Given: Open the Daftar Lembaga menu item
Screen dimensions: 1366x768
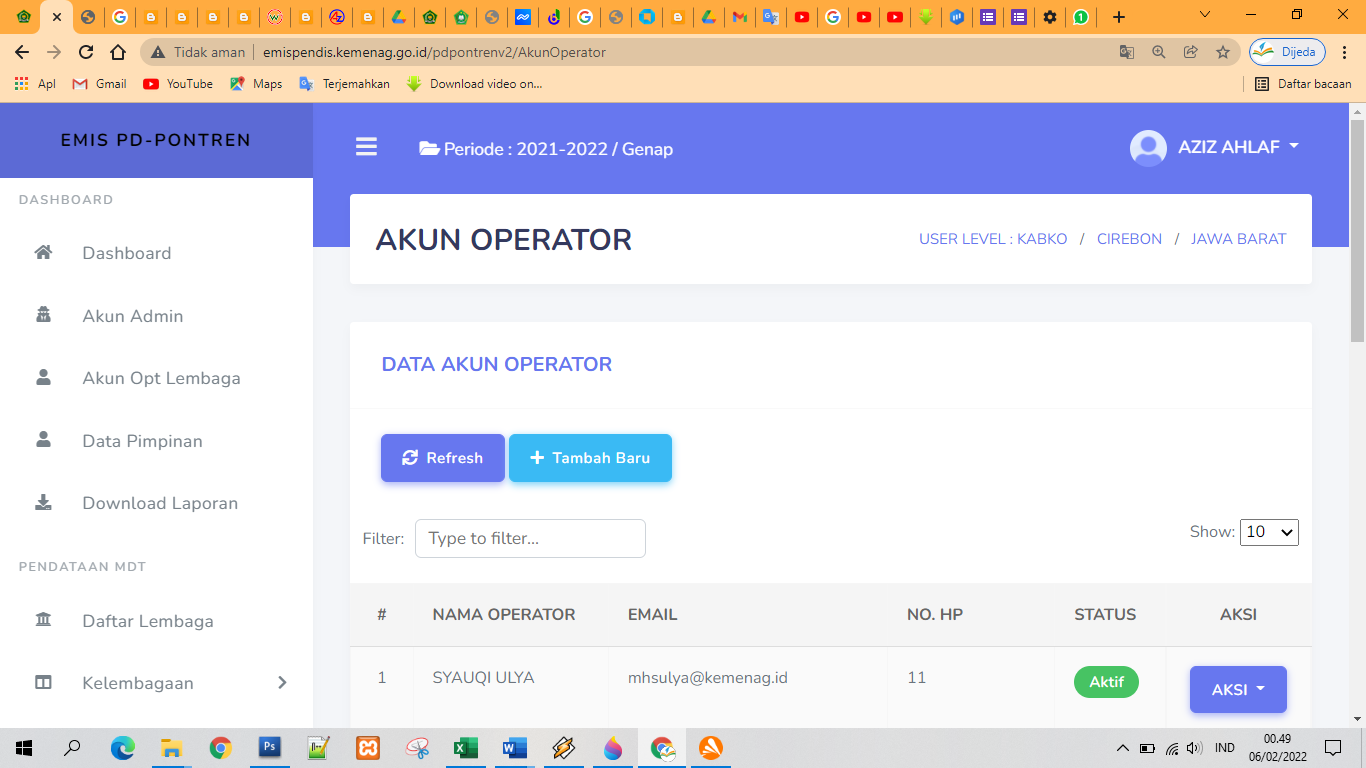Looking at the screenshot, I should coord(148,621).
